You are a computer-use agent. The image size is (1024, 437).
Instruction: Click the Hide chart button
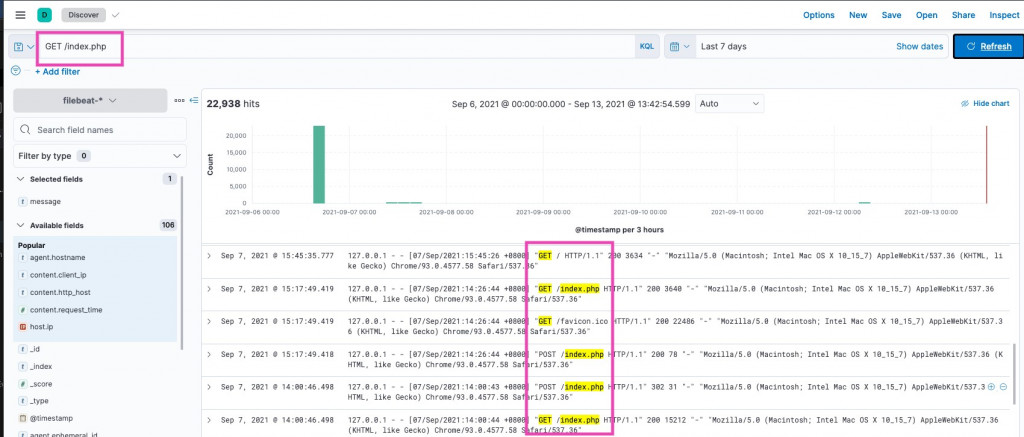point(985,103)
